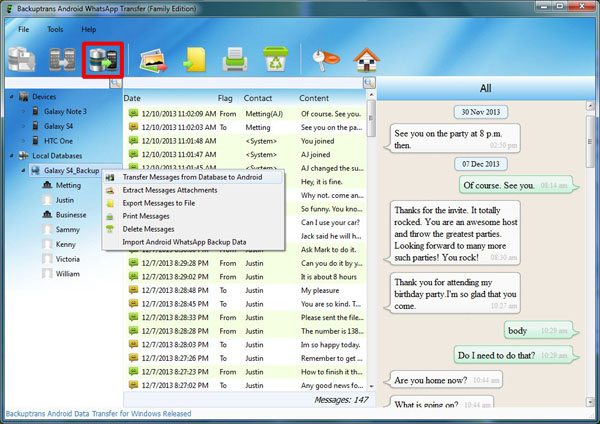This screenshot has width=600, height=424.
Task: Click the Galaxy Note 3 phone icon
Action: pos(35,111)
